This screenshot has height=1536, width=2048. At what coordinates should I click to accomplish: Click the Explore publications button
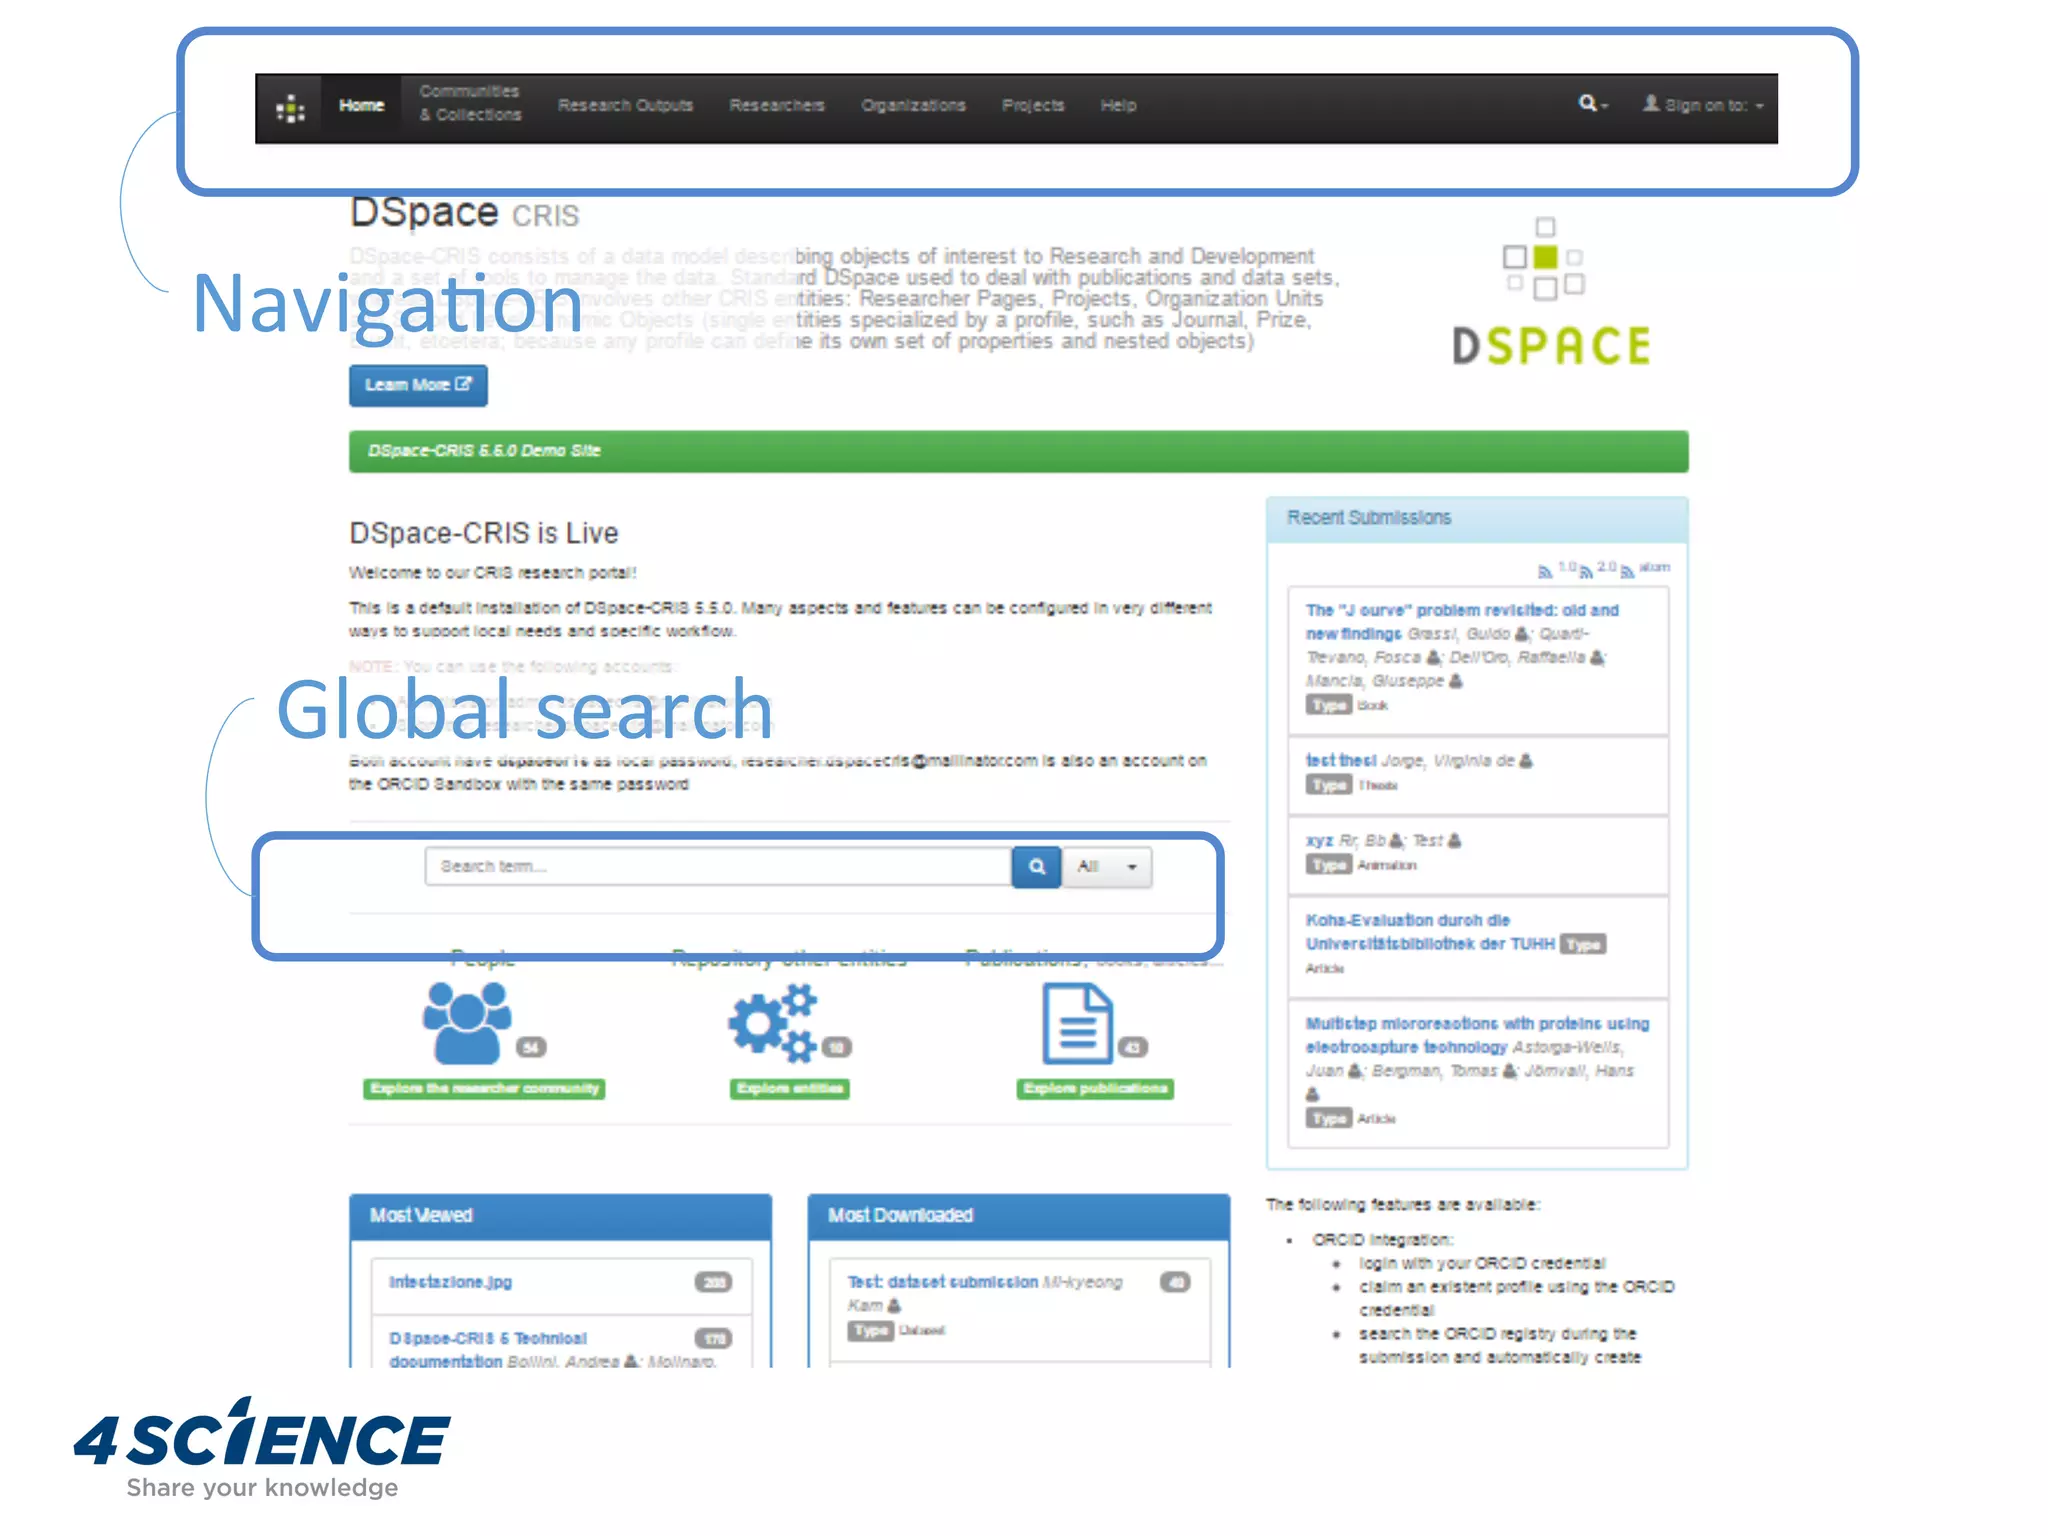tap(1095, 1088)
